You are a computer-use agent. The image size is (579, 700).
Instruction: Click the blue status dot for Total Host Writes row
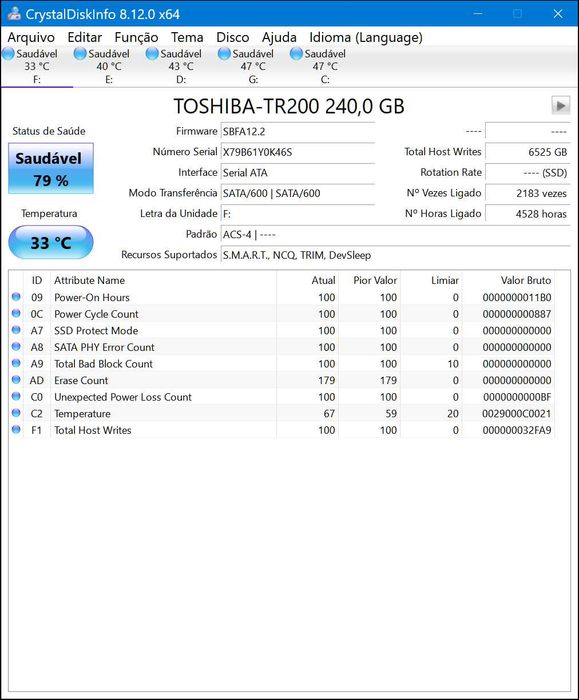pos(16,429)
